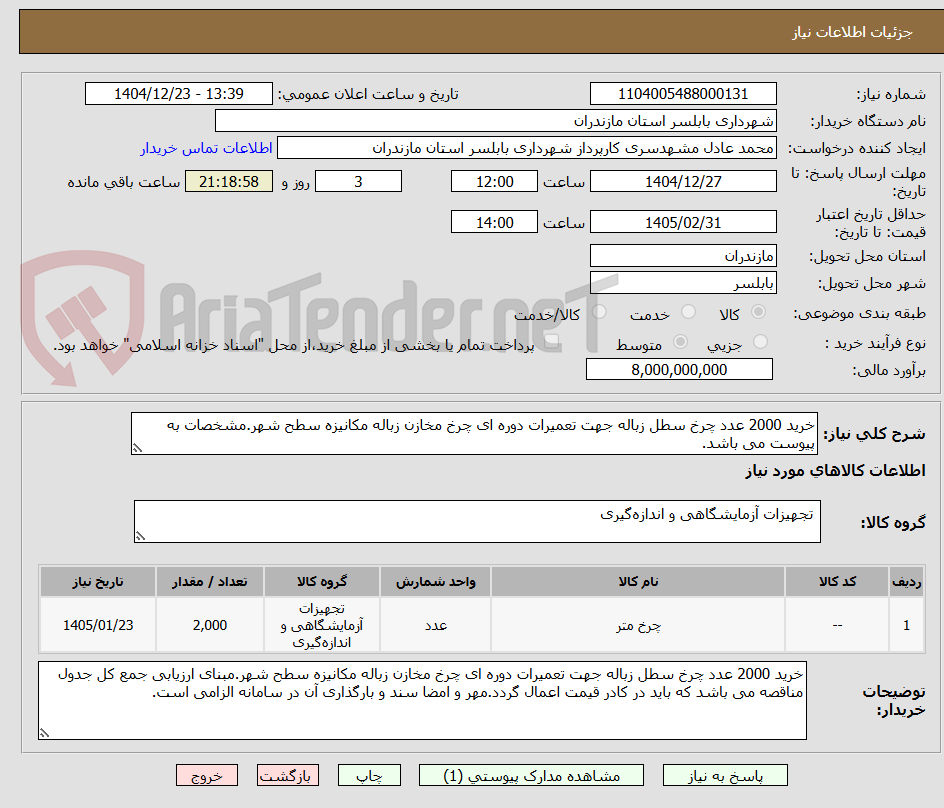Click the validity time field 14:00

pyautogui.click(x=494, y=222)
